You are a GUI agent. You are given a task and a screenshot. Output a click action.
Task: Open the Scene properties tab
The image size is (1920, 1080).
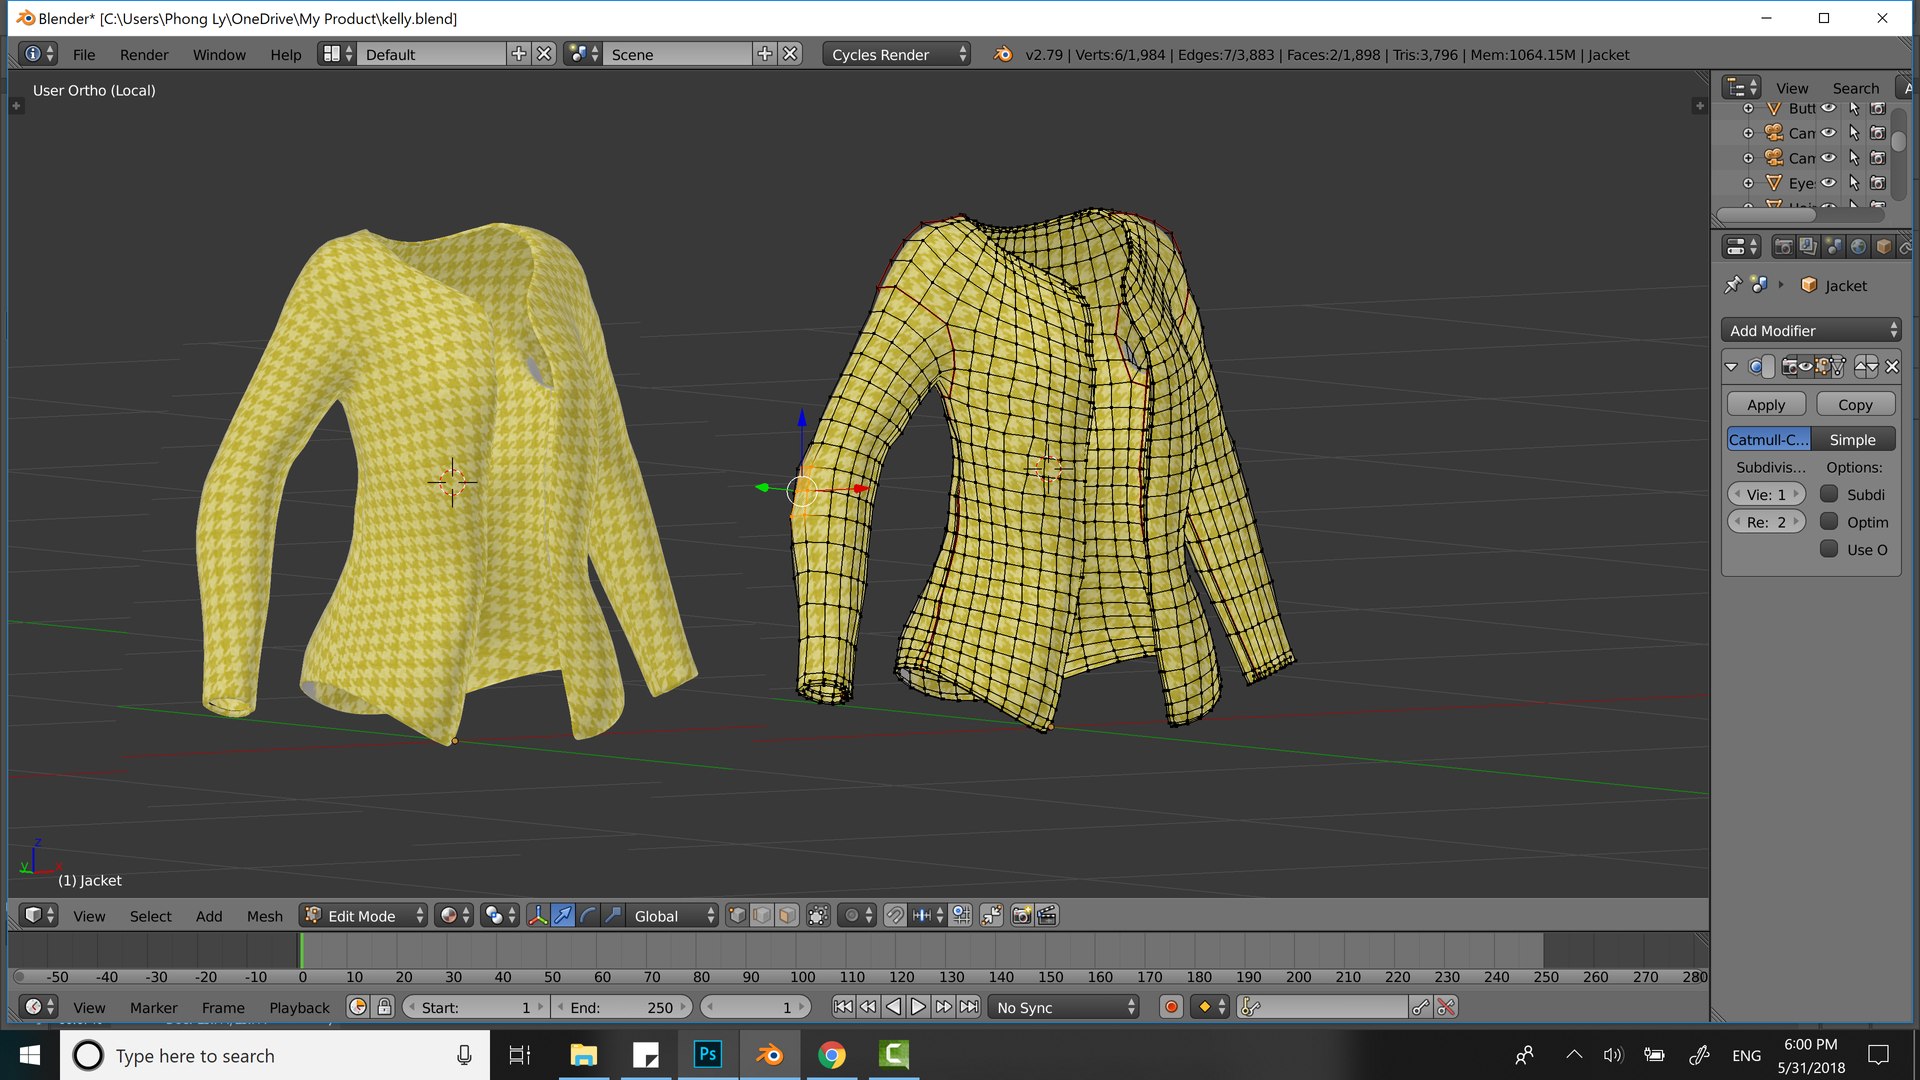click(x=1833, y=247)
